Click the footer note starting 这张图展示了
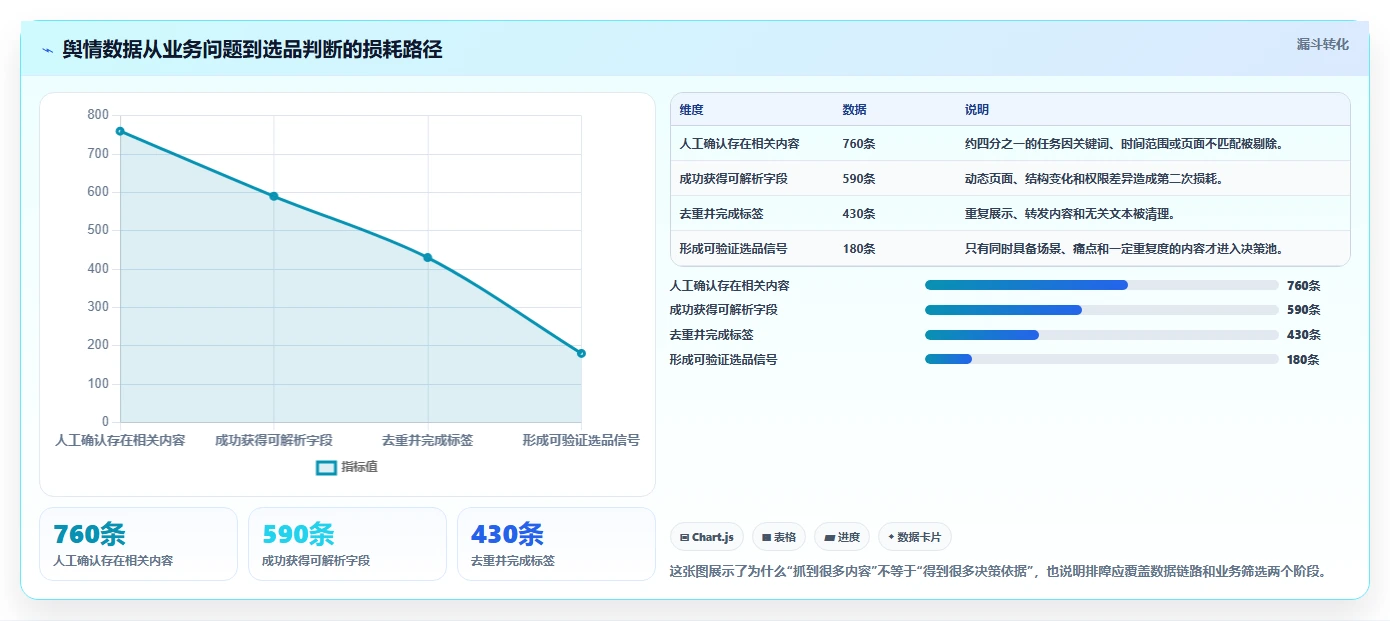 (998, 572)
